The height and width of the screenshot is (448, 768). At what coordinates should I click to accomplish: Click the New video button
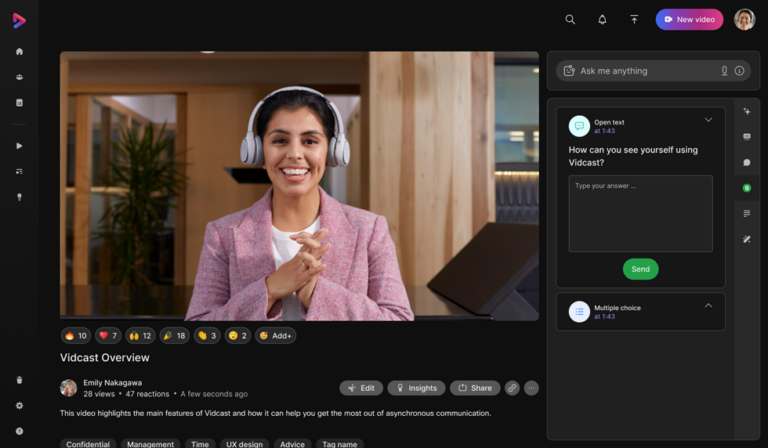[689, 19]
